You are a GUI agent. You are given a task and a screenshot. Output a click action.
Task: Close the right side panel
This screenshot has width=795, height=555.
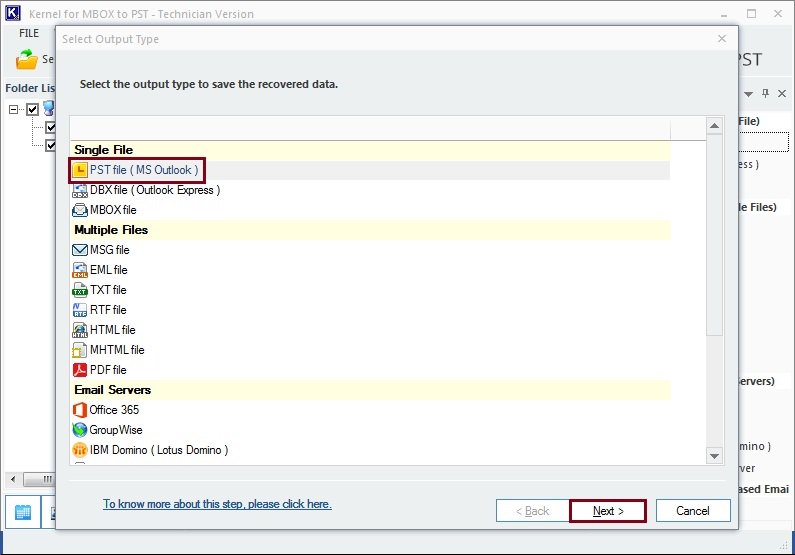[x=782, y=93]
